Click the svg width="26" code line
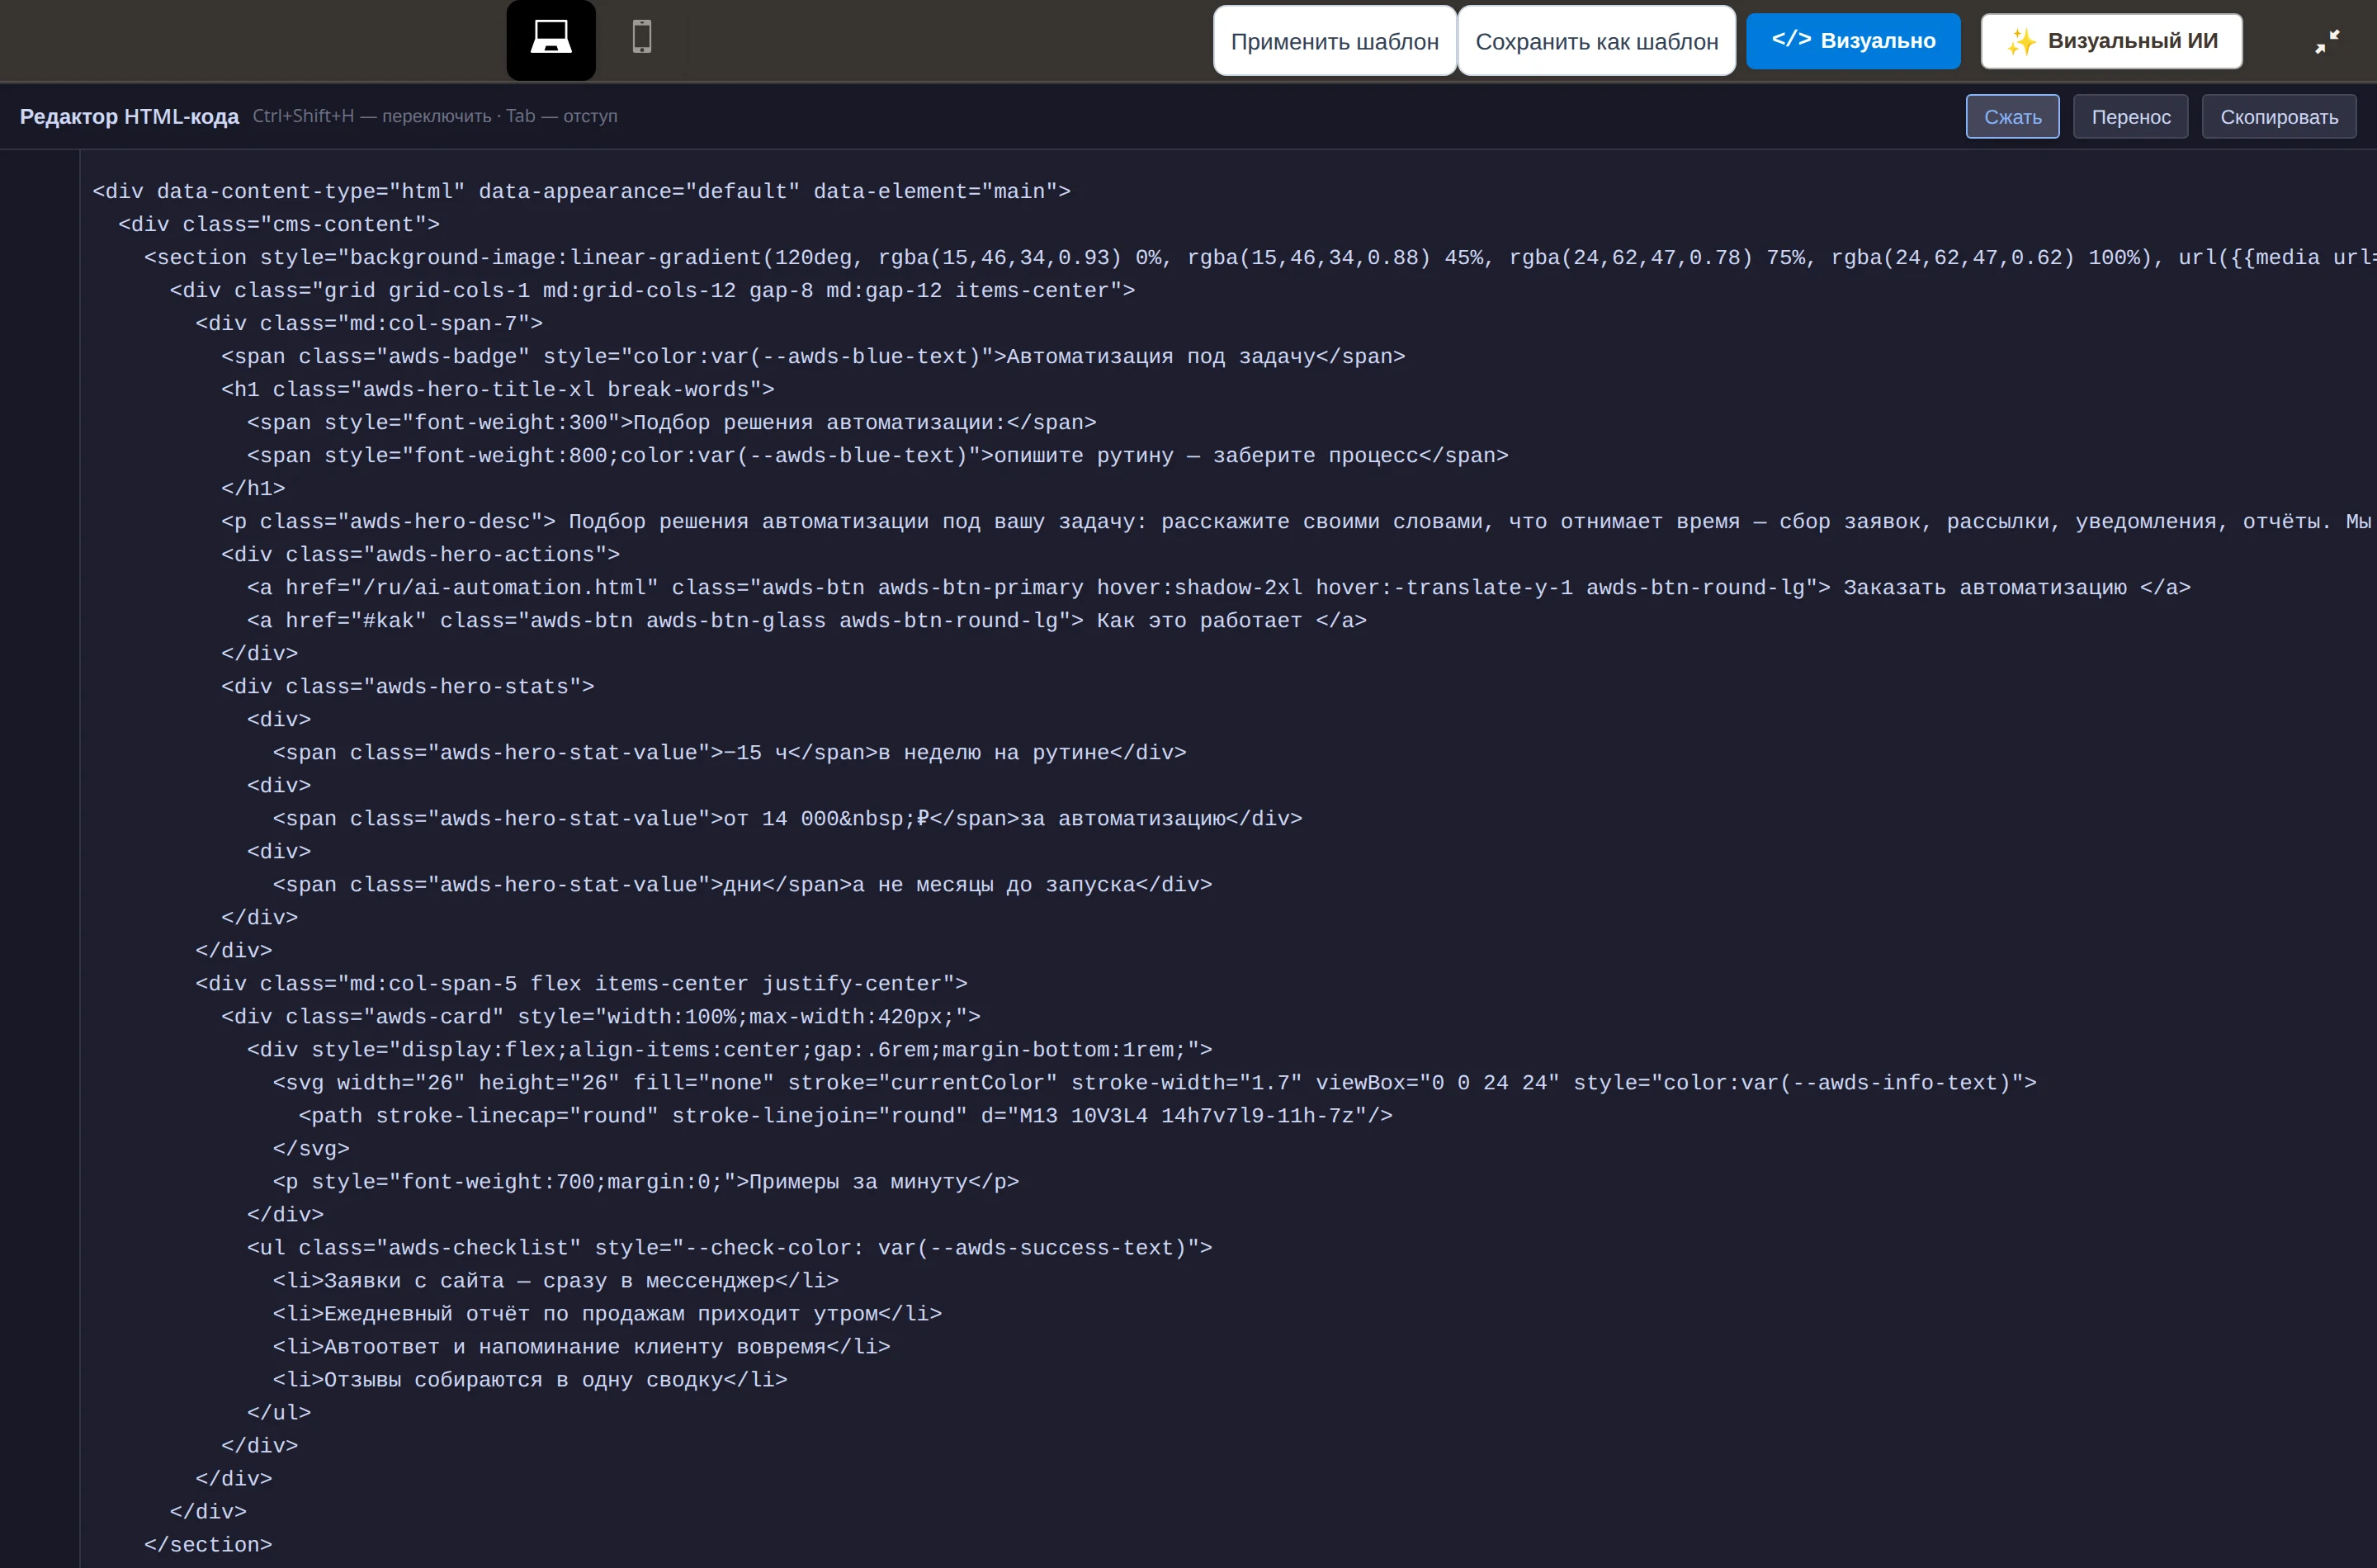The image size is (2377, 1568). click(1155, 1082)
